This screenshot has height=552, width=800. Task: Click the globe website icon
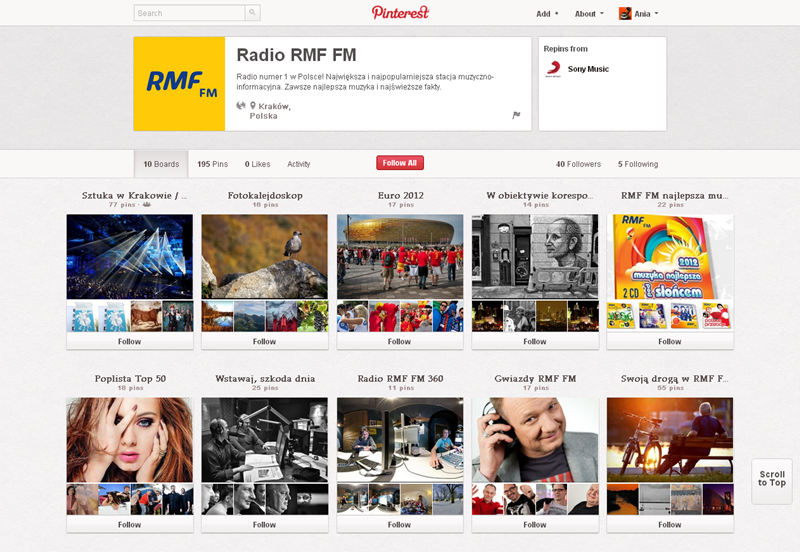pos(241,105)
